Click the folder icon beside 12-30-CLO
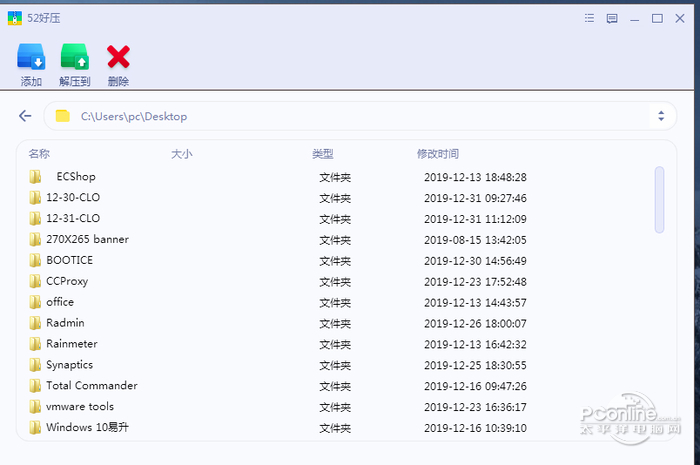700x465 pixels. coord(35,198)
